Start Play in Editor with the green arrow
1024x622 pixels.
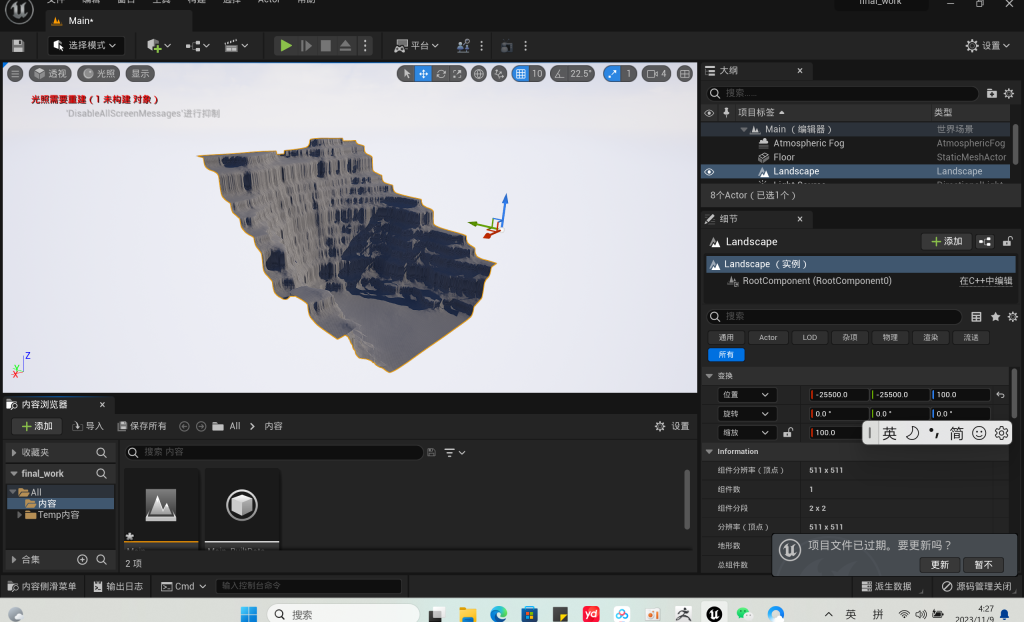coord(286,46)
